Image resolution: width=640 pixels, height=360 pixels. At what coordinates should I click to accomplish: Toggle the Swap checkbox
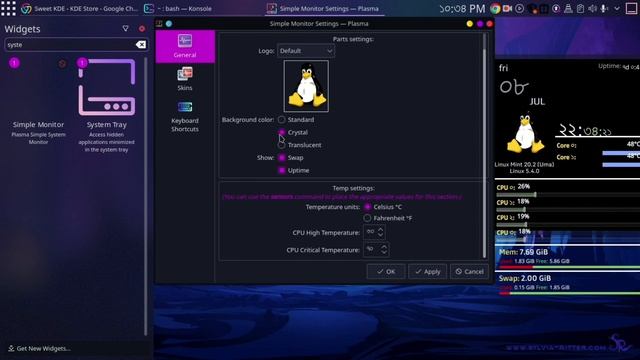pyautogui.click(x=282, y=158)
